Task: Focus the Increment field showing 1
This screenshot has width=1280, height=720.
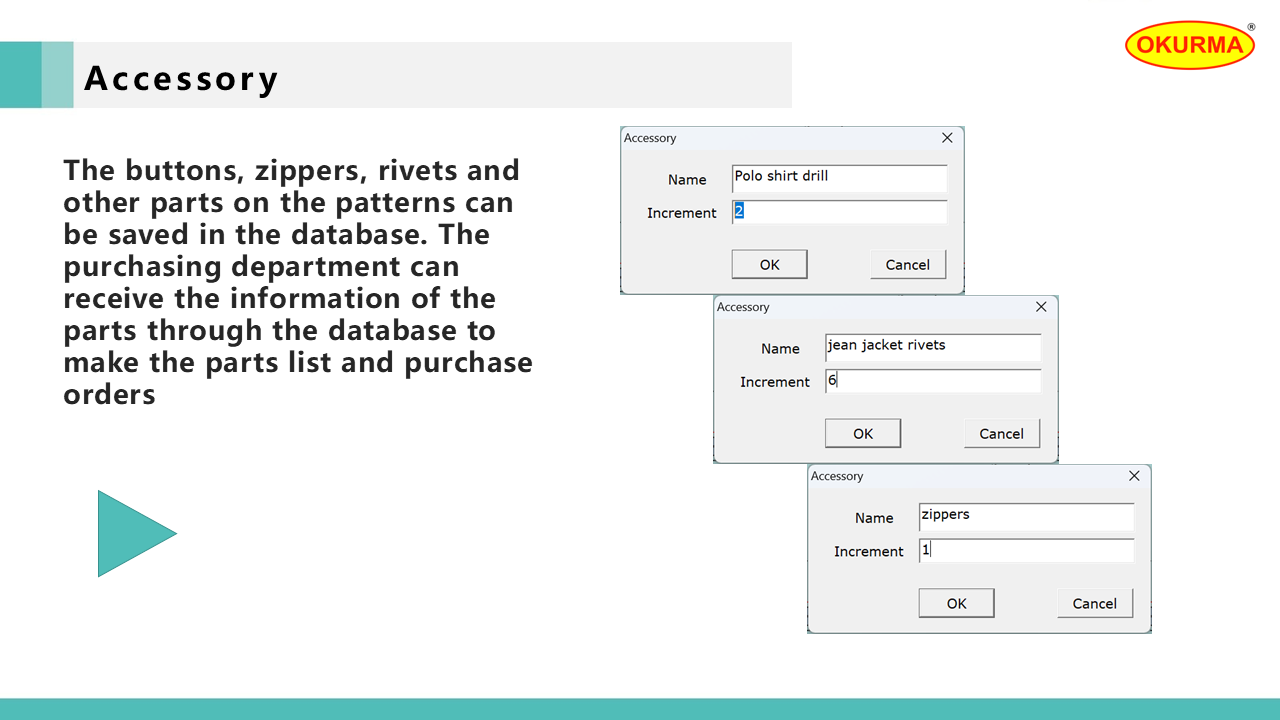Action: pyautogui.click(x=1025, y=550)
